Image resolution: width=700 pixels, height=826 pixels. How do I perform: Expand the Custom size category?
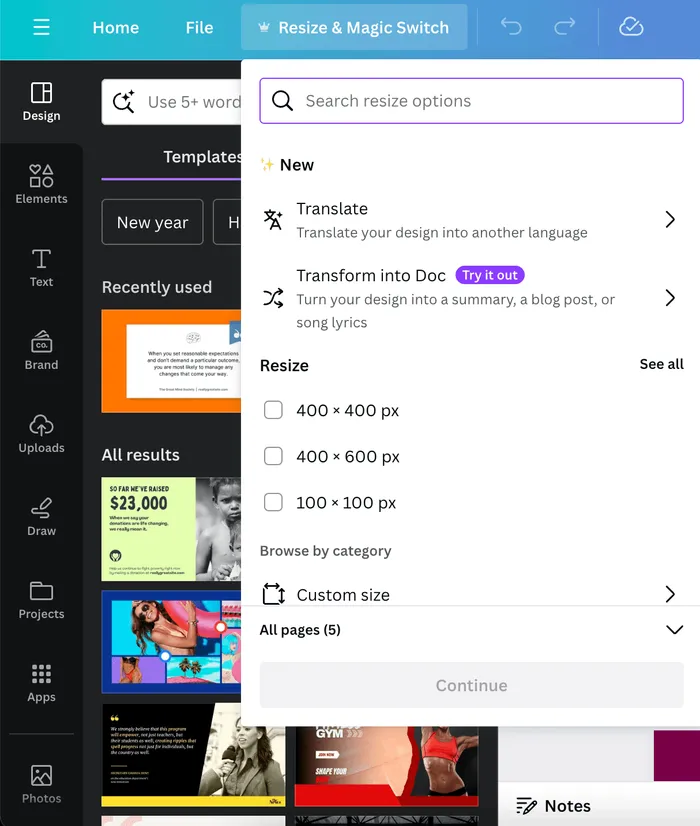click(670, 594)
